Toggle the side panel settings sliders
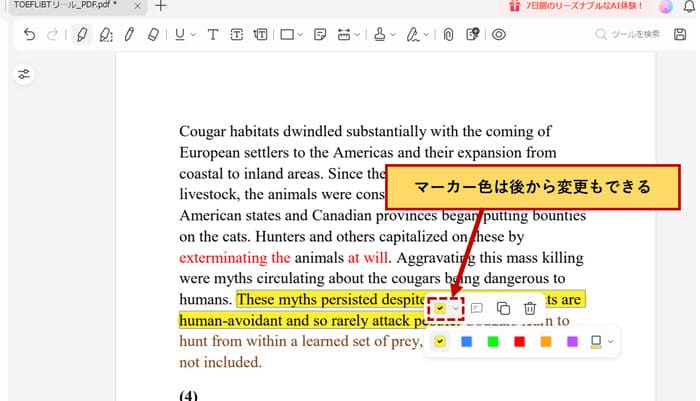This screenshot has height=401, width=700. point(25,74)
